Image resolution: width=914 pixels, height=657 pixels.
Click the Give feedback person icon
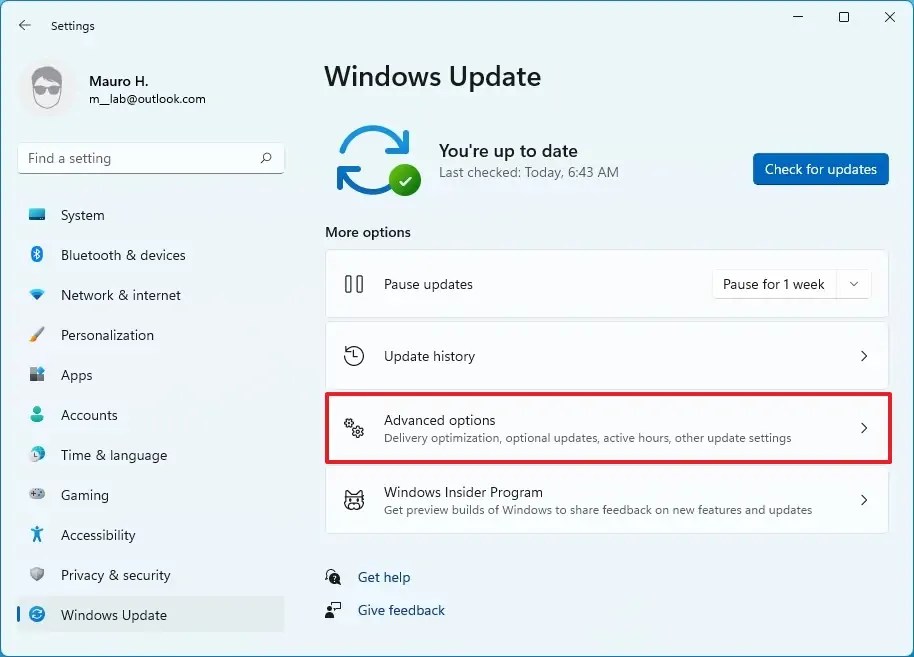pos(333,610)
